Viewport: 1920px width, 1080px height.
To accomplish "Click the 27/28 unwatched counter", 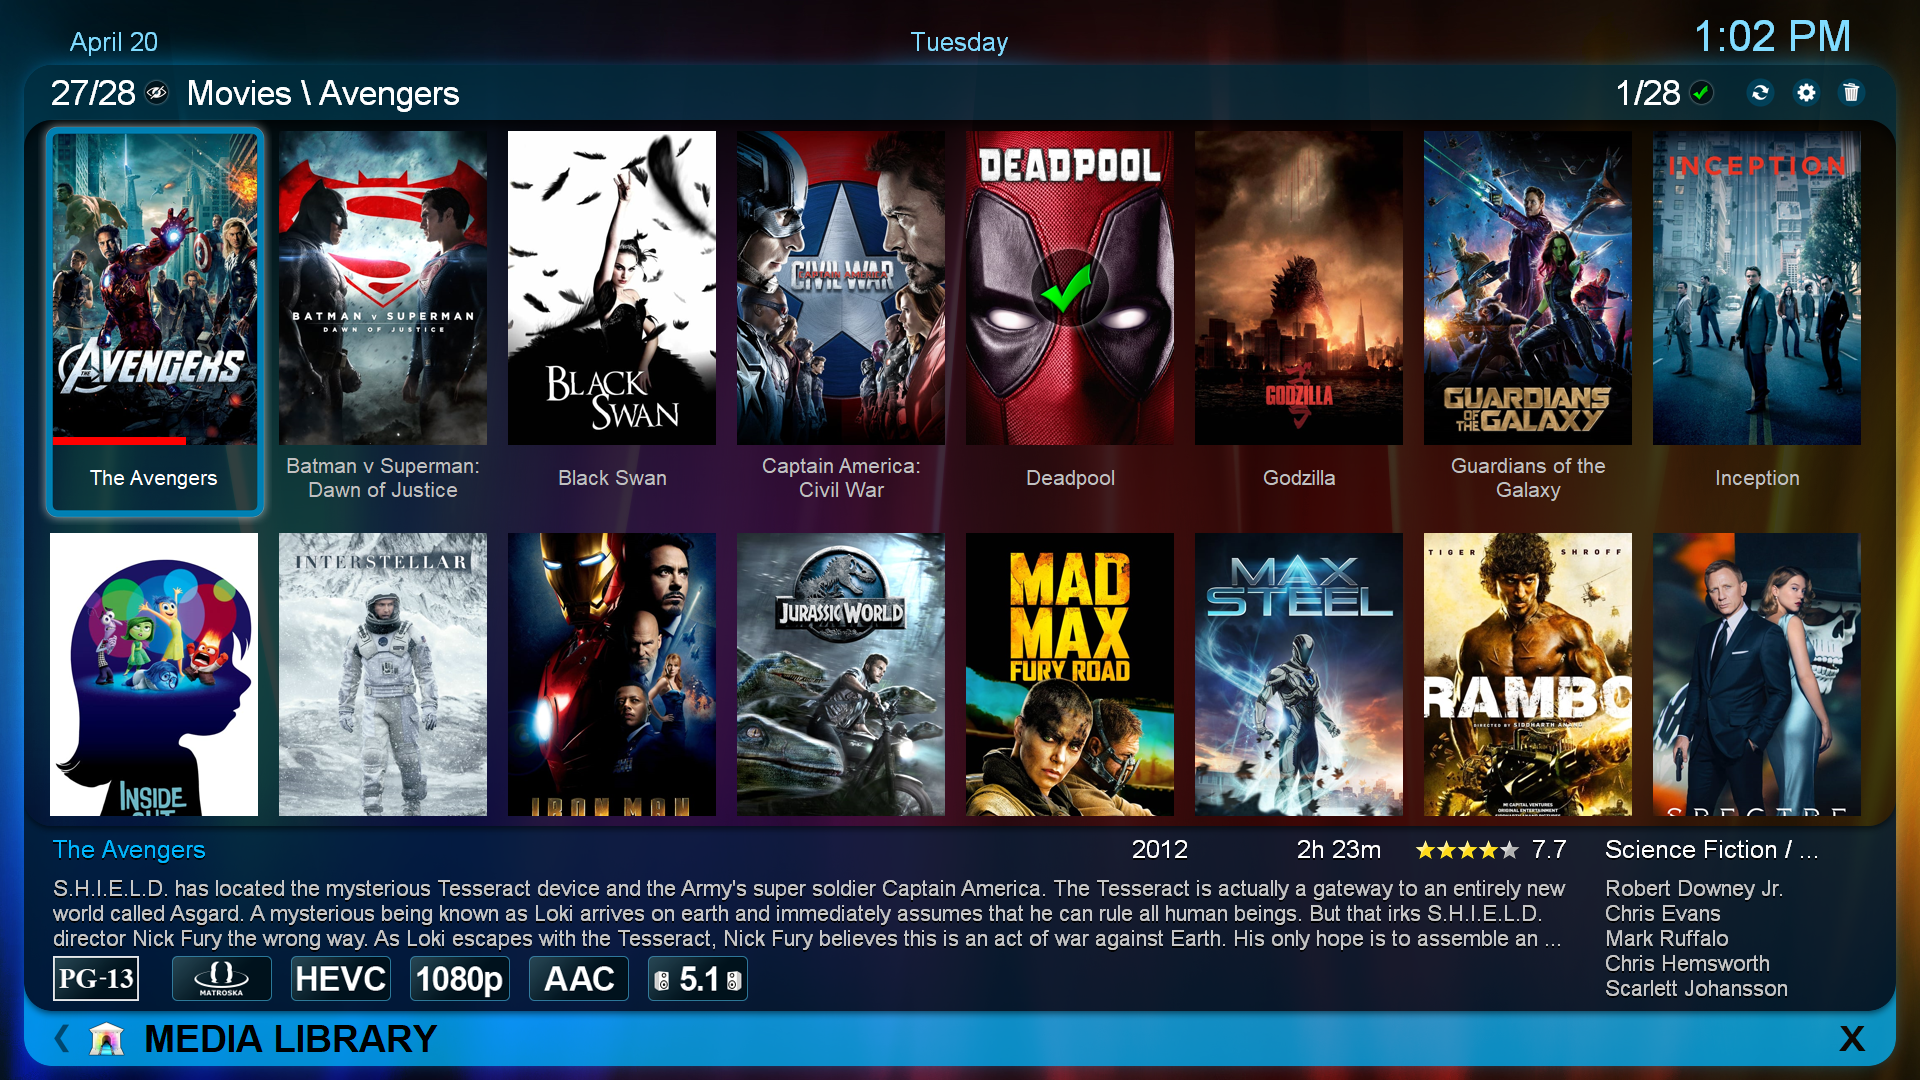I will pyautogui.click(x=93, y=93).
